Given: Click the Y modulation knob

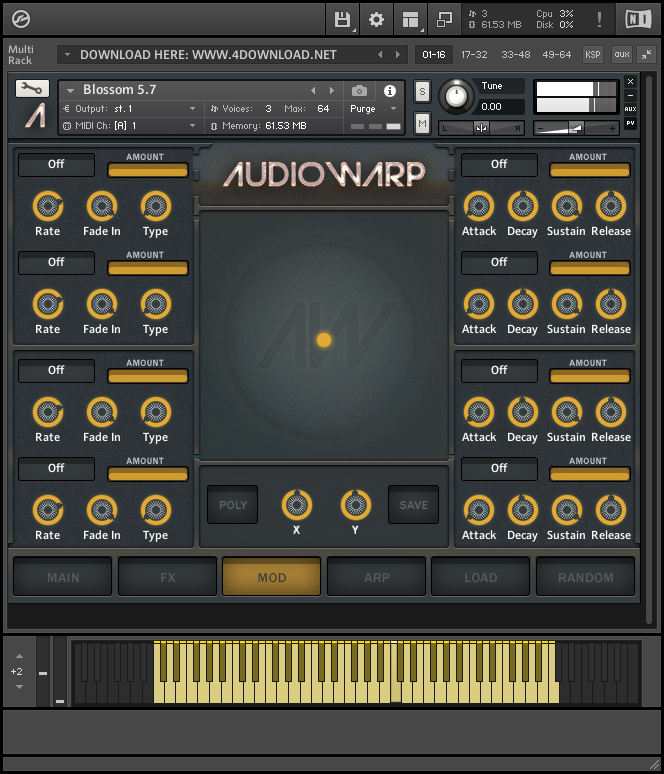Looking at the screenshot, I should pos(355,504).
